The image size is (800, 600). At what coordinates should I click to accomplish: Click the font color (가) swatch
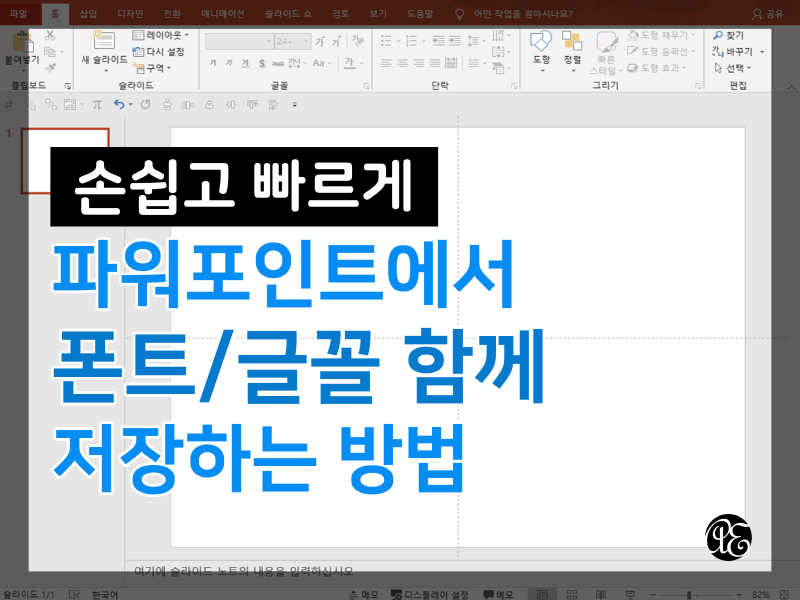pos(349,63)
